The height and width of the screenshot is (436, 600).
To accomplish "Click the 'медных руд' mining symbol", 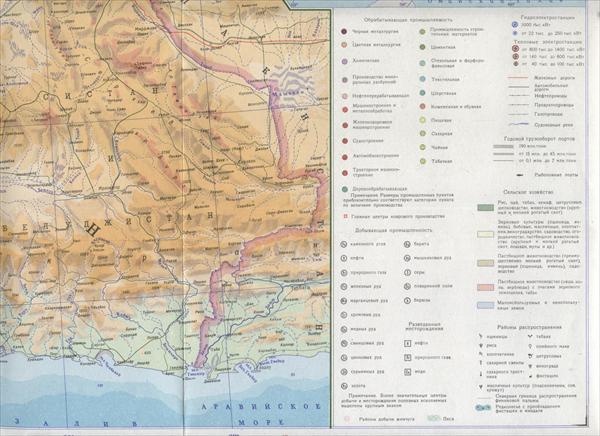I will (344, 329).
